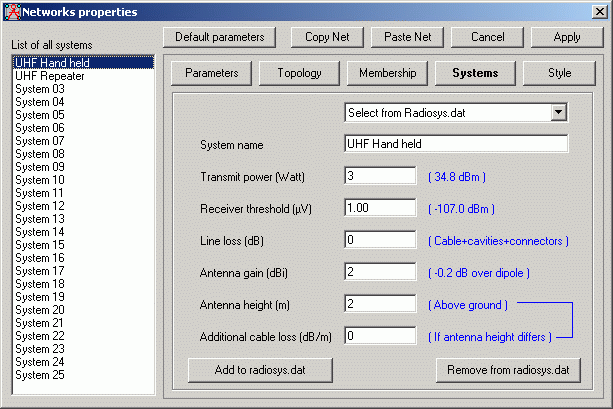The height and width of the screenshot is (409, 613).
Task: Click the System name input field
Action: point(455,144)
